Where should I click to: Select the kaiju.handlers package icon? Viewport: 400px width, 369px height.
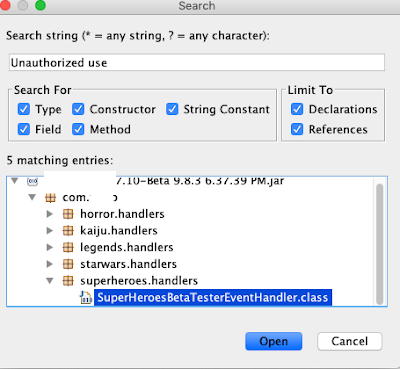tap(68, 231)
